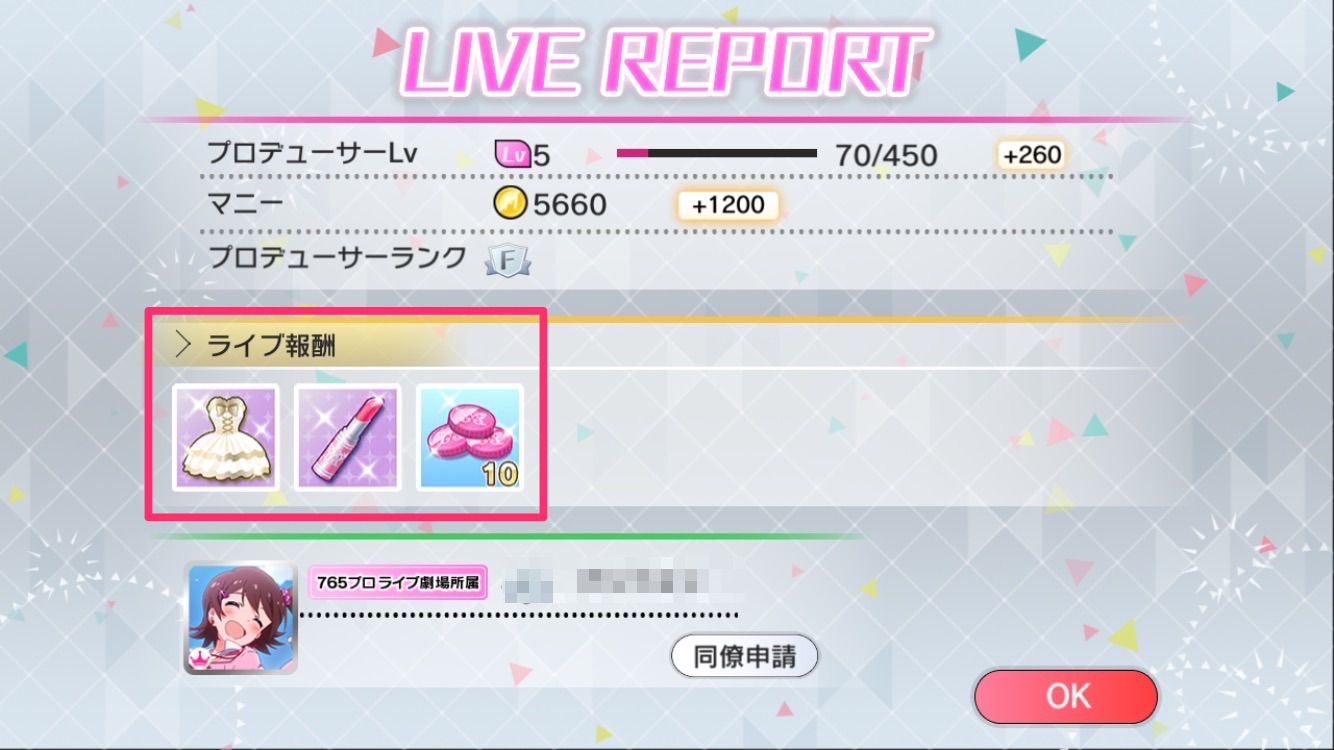Click the producer level experience bar
This screenshot has height=750, width=1334.
click(x=716, y=153)
